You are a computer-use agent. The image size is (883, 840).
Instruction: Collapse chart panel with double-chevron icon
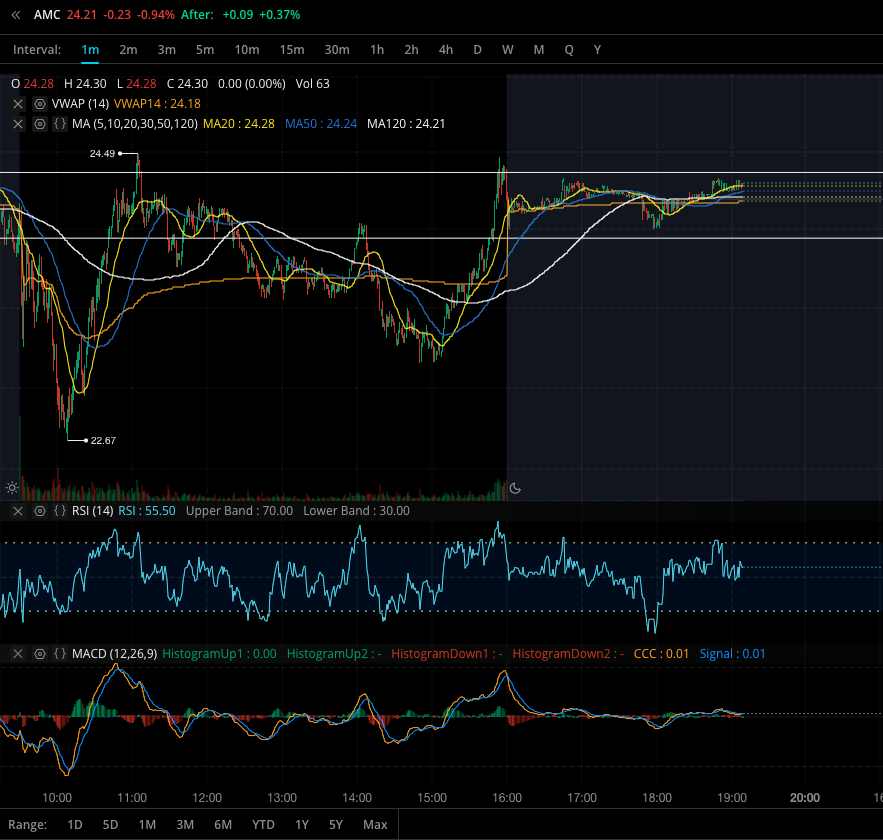click(x=16, y=15)
